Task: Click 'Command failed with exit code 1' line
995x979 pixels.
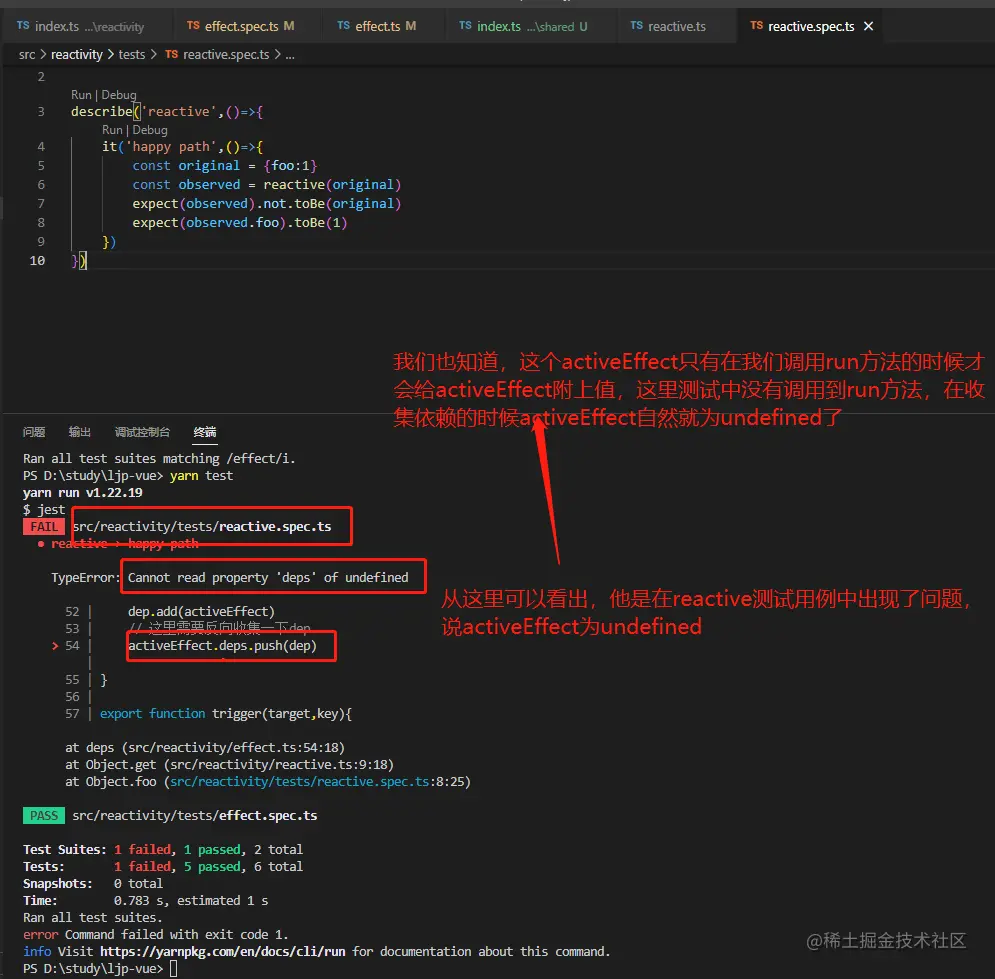Action: point(155,935)
